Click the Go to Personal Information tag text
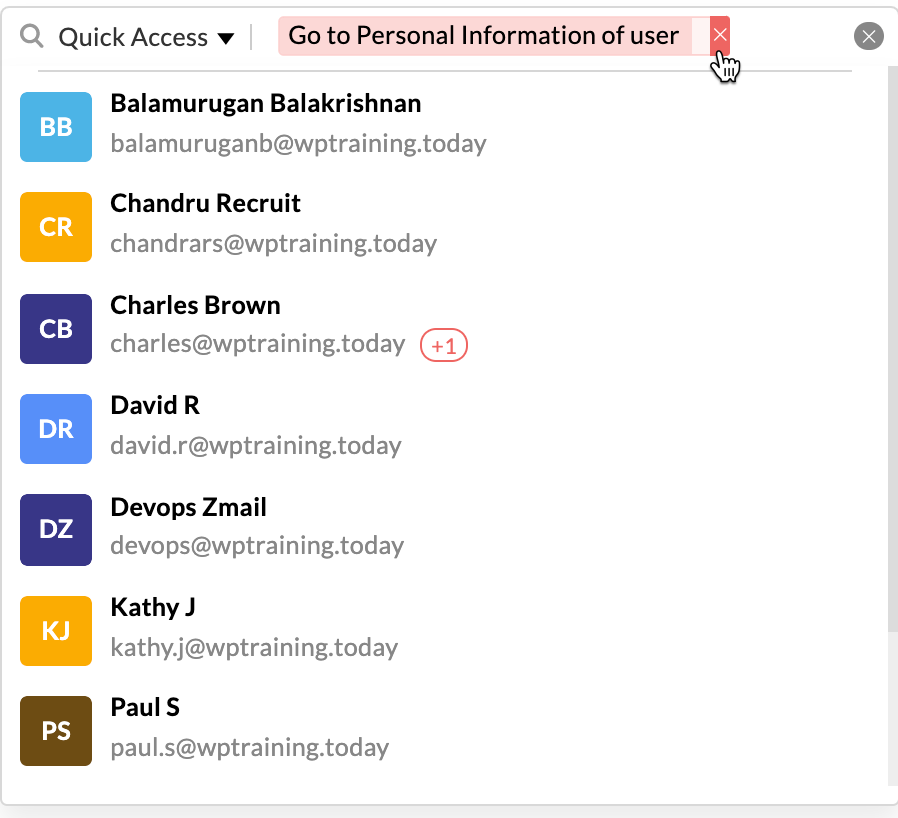Screen dimensions: 898x818 [483, 36]
